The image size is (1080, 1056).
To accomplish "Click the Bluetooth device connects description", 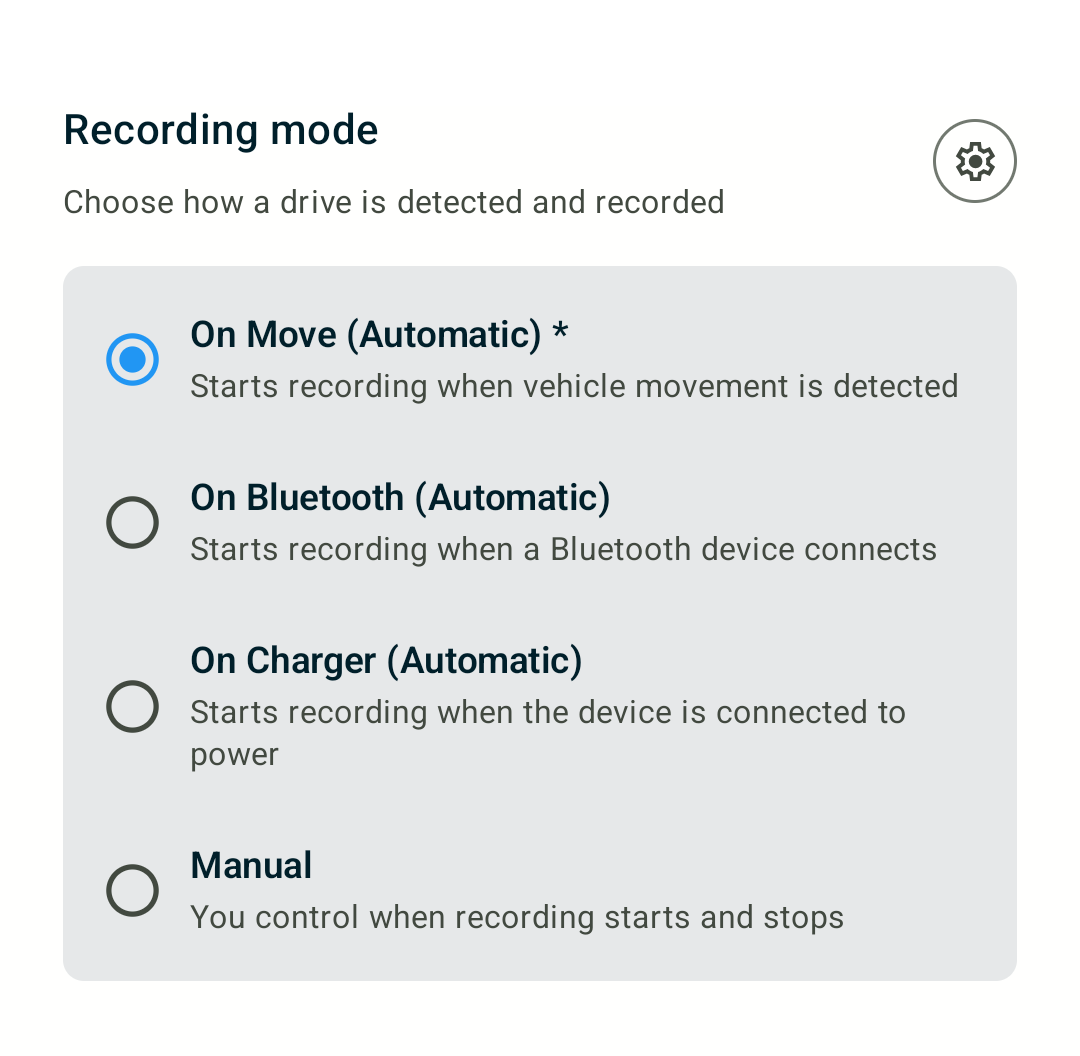I will (x=563, y=549).
